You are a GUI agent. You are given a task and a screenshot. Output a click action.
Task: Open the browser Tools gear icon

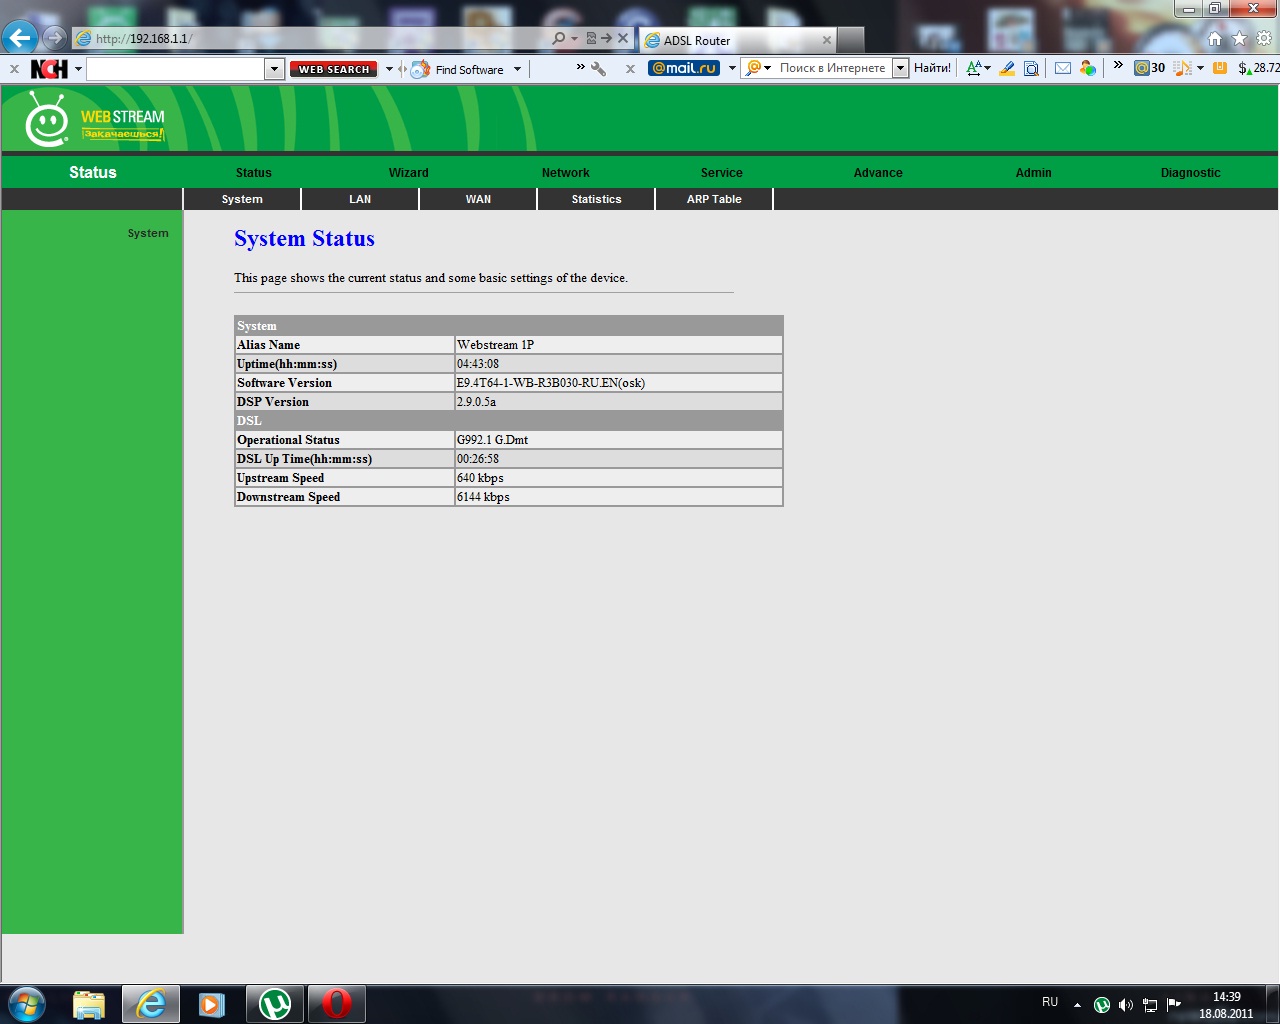tap(1264, 39)
